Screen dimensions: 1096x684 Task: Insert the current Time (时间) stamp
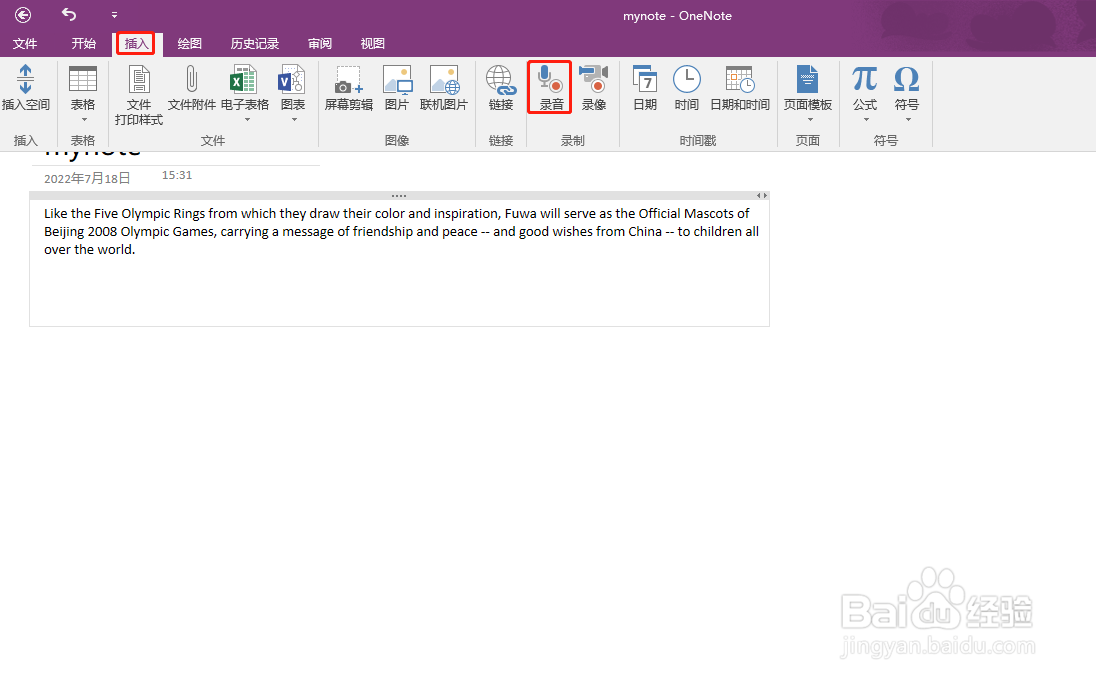687,87
